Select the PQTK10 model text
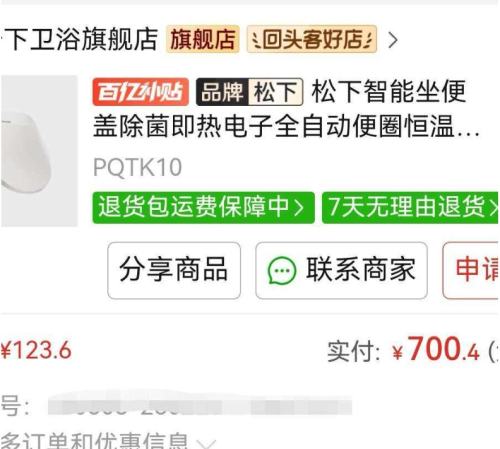Viewport: 500px width, 449px height. point(137,167)
